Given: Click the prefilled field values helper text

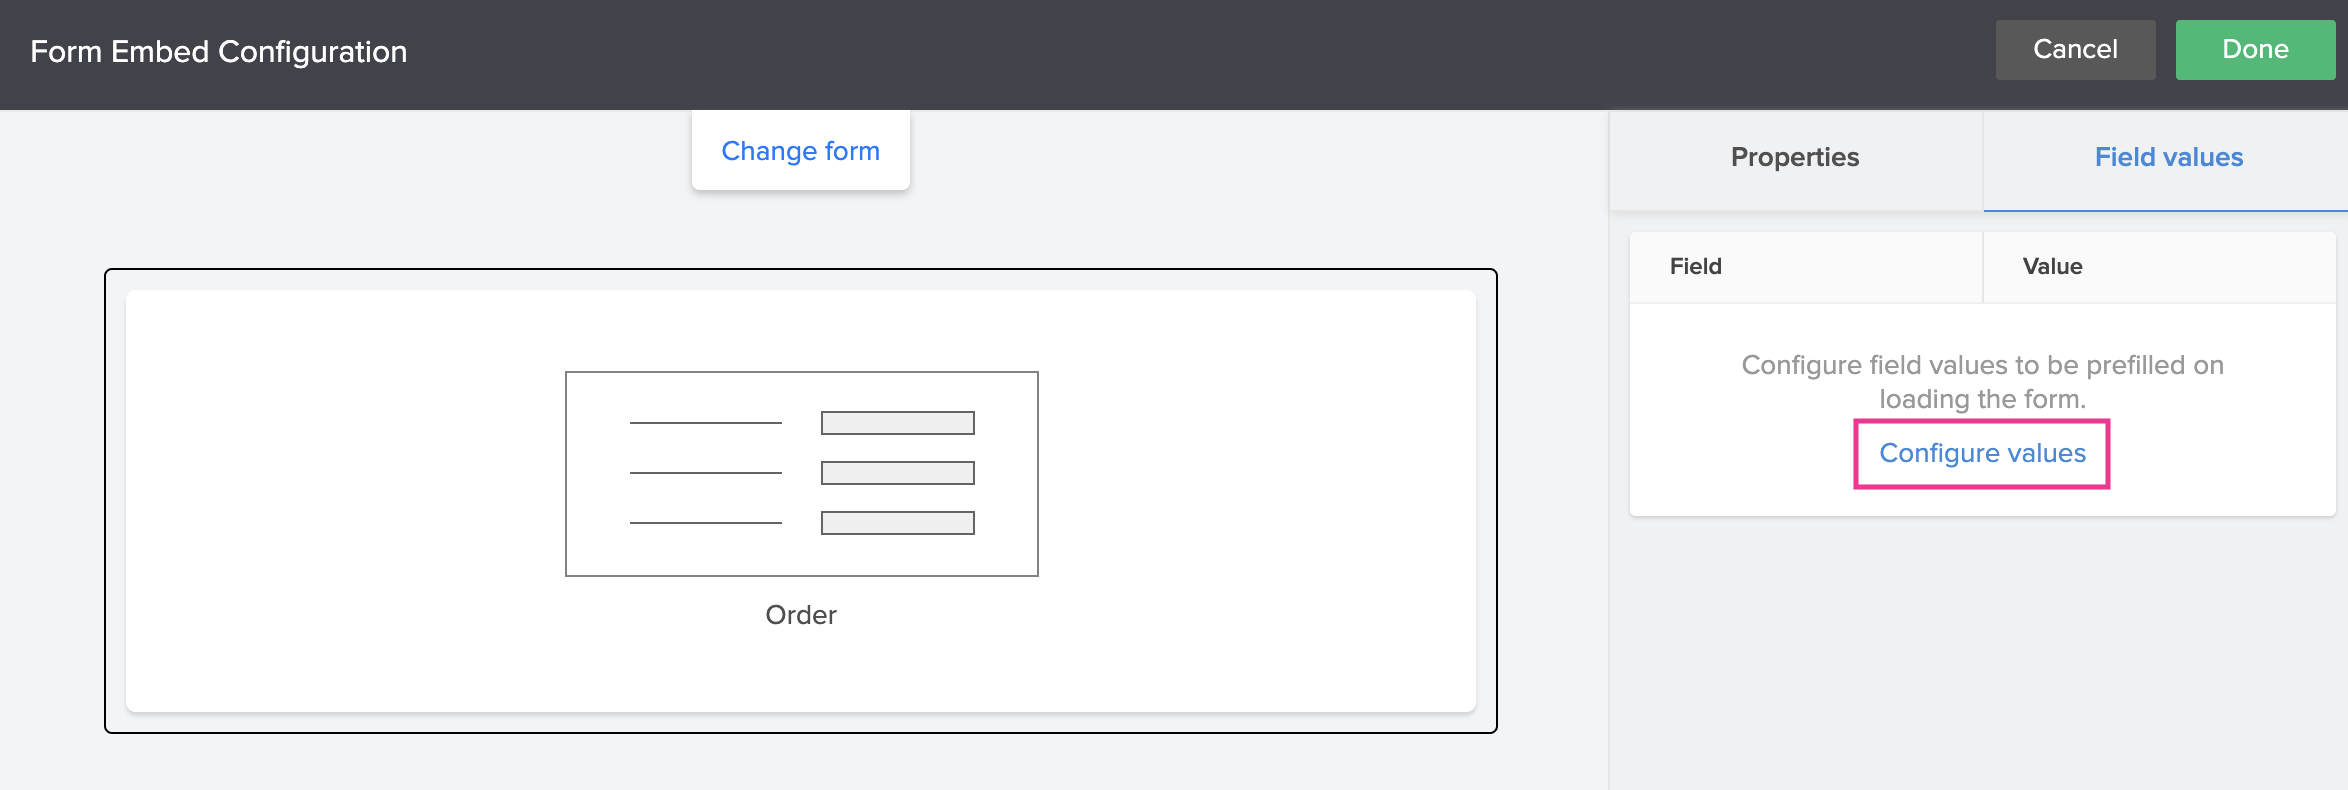Looking at the screenshot, I should [1982, 382].
